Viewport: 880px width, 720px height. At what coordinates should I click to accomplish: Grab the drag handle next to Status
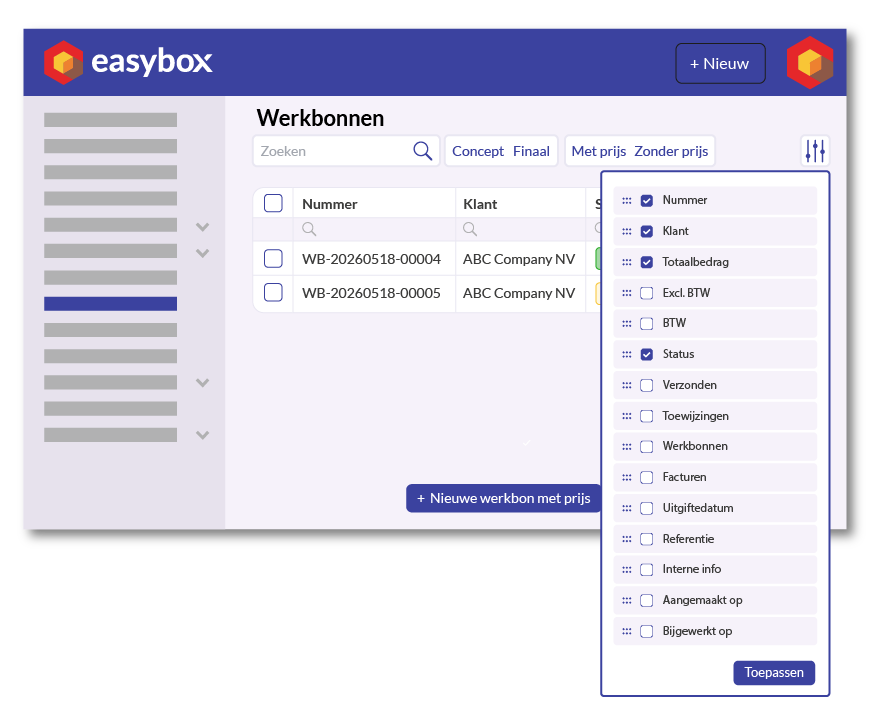[x=627, y=355]
